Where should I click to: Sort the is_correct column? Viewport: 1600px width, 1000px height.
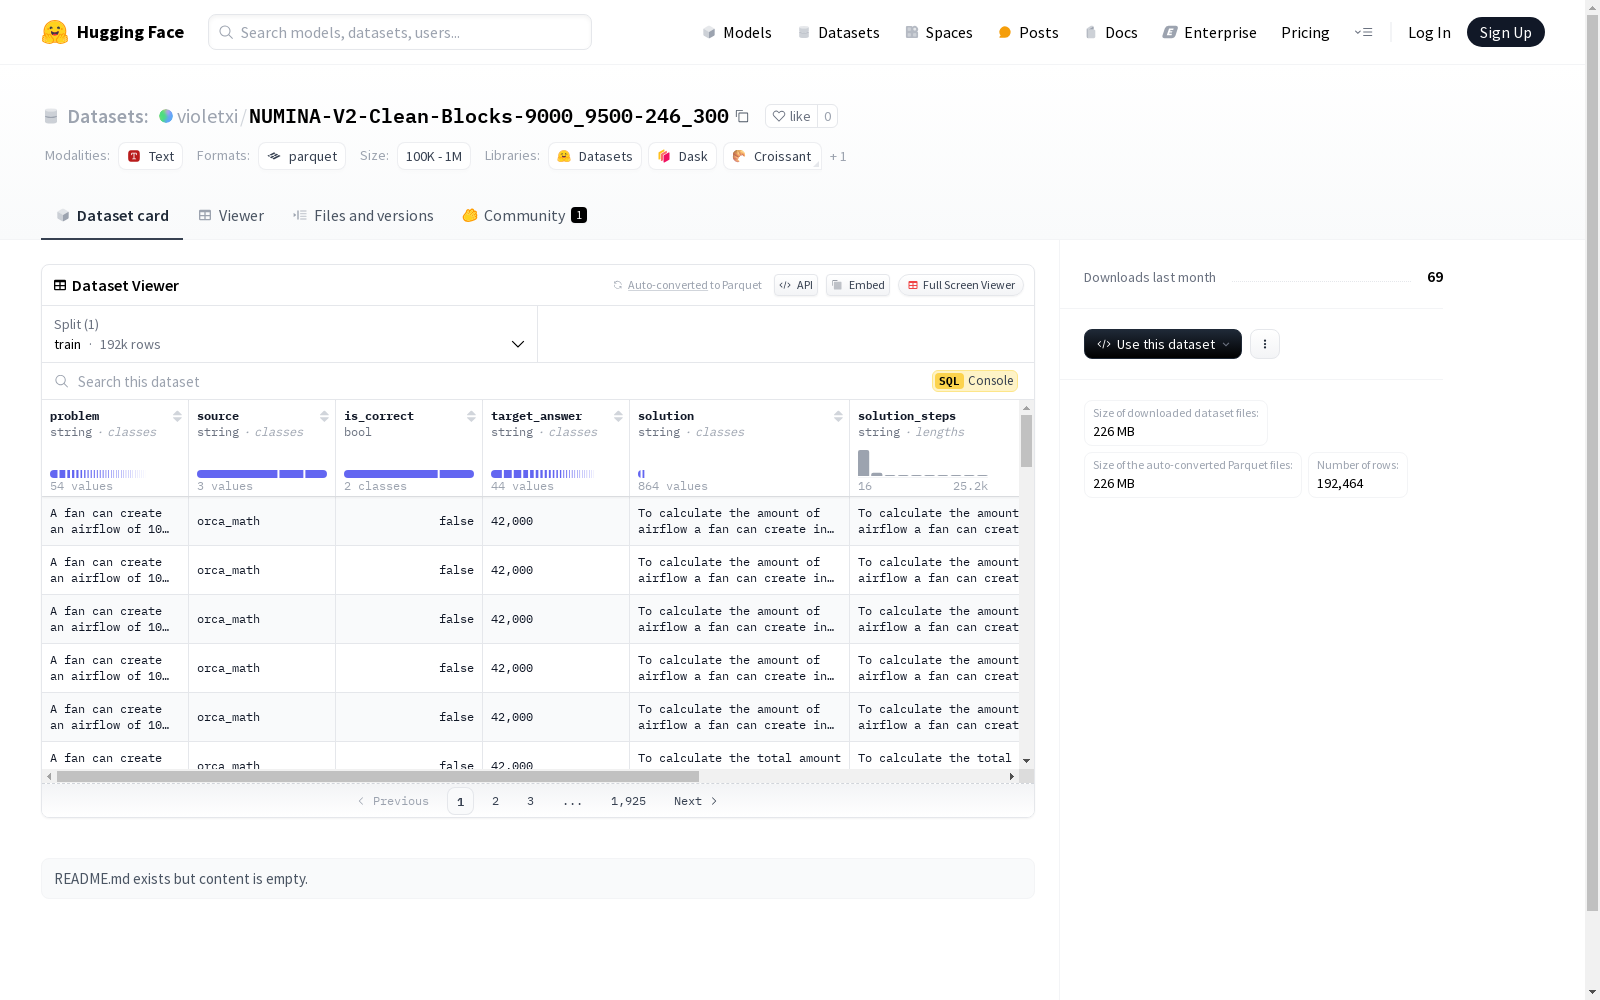pos(471,416)
